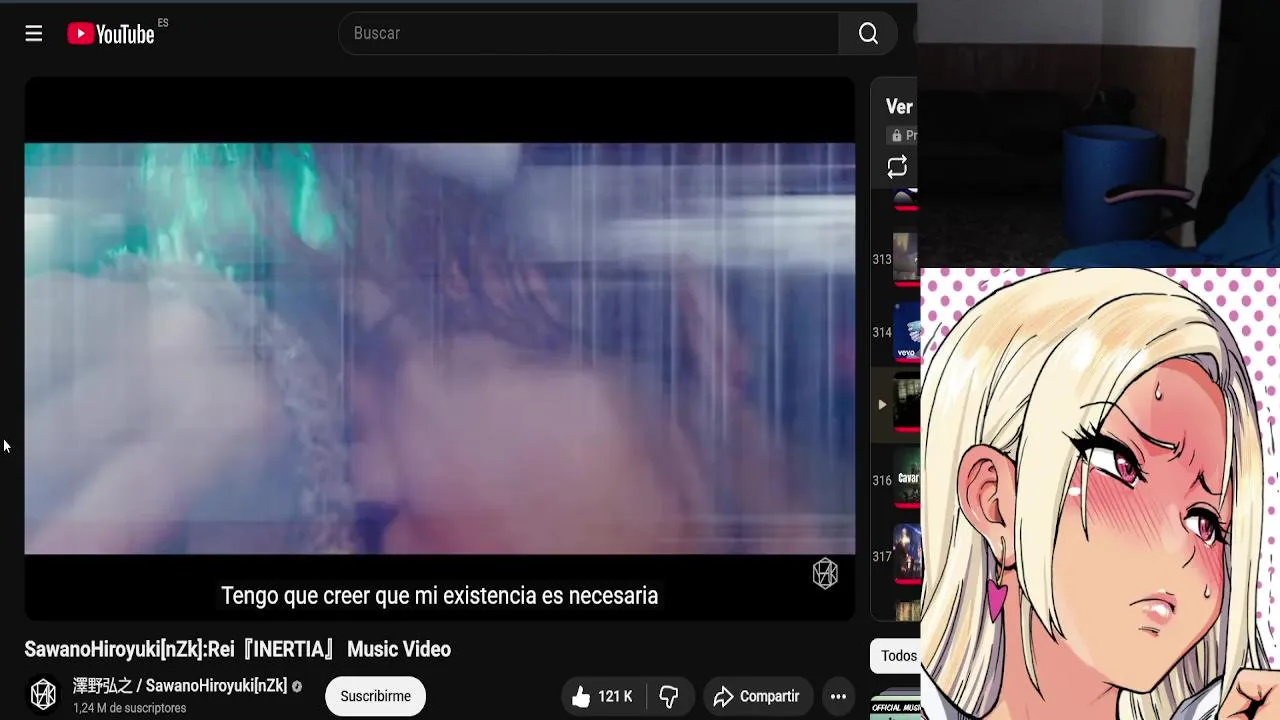Select playlist item 317 thumbnail

(x=906, y=556)
